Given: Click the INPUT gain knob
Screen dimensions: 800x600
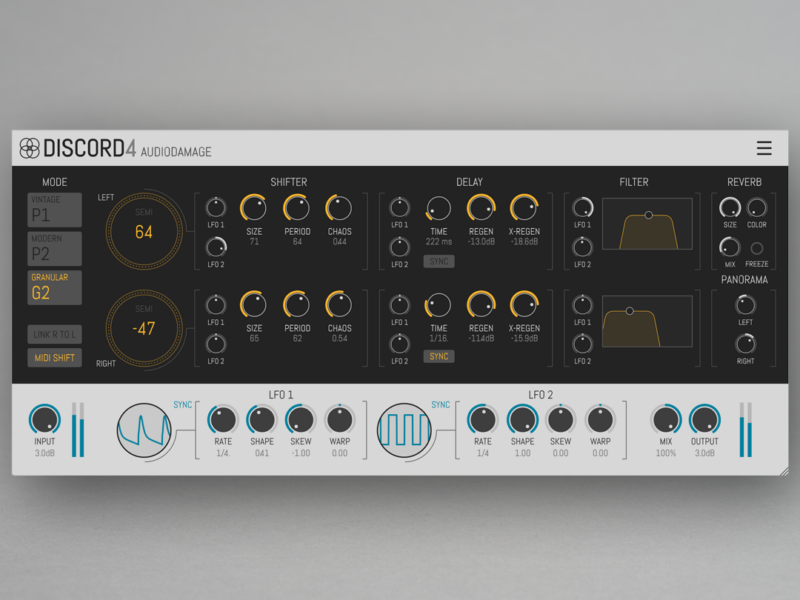Looking at the screenshot, I should pyautogui.click(x=44, y=419).
